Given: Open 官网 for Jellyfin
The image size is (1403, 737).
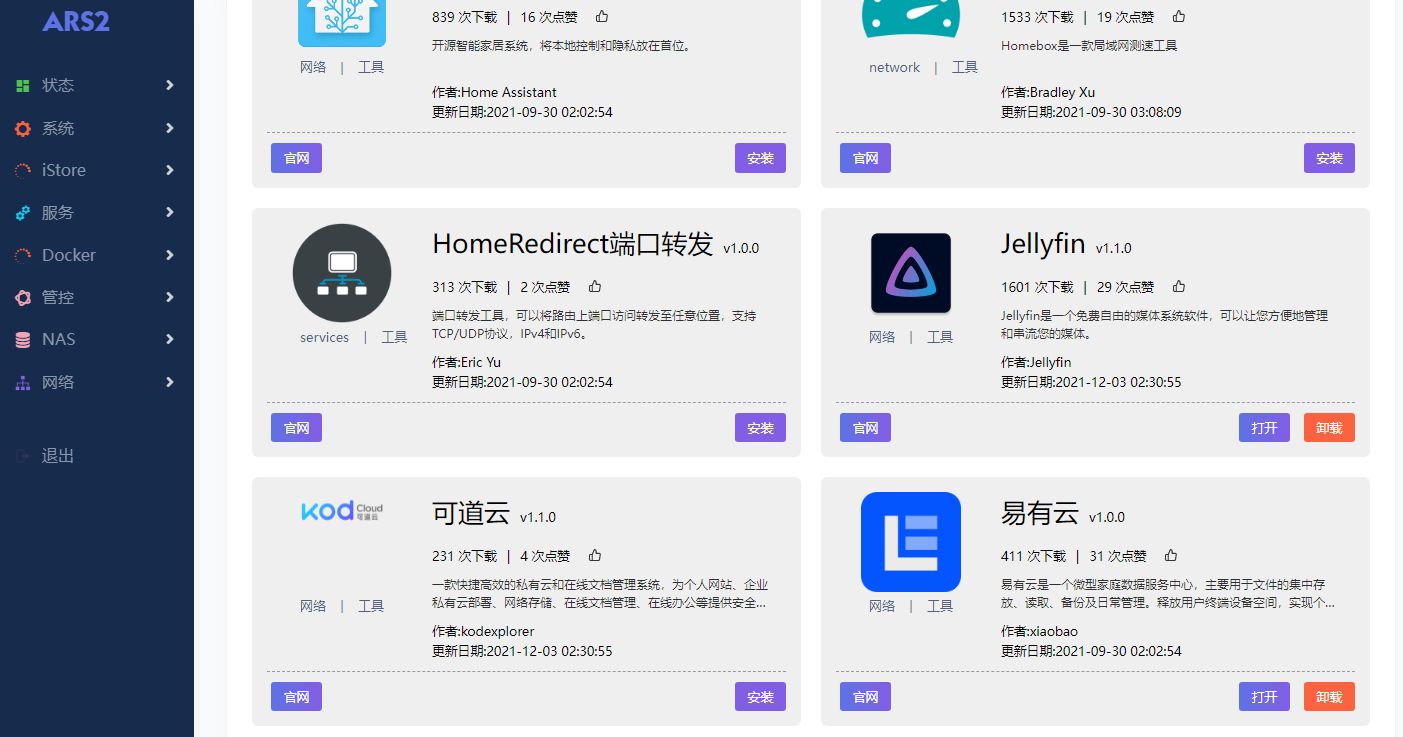Looking at the screenshot, I should [x=865, y=428].
